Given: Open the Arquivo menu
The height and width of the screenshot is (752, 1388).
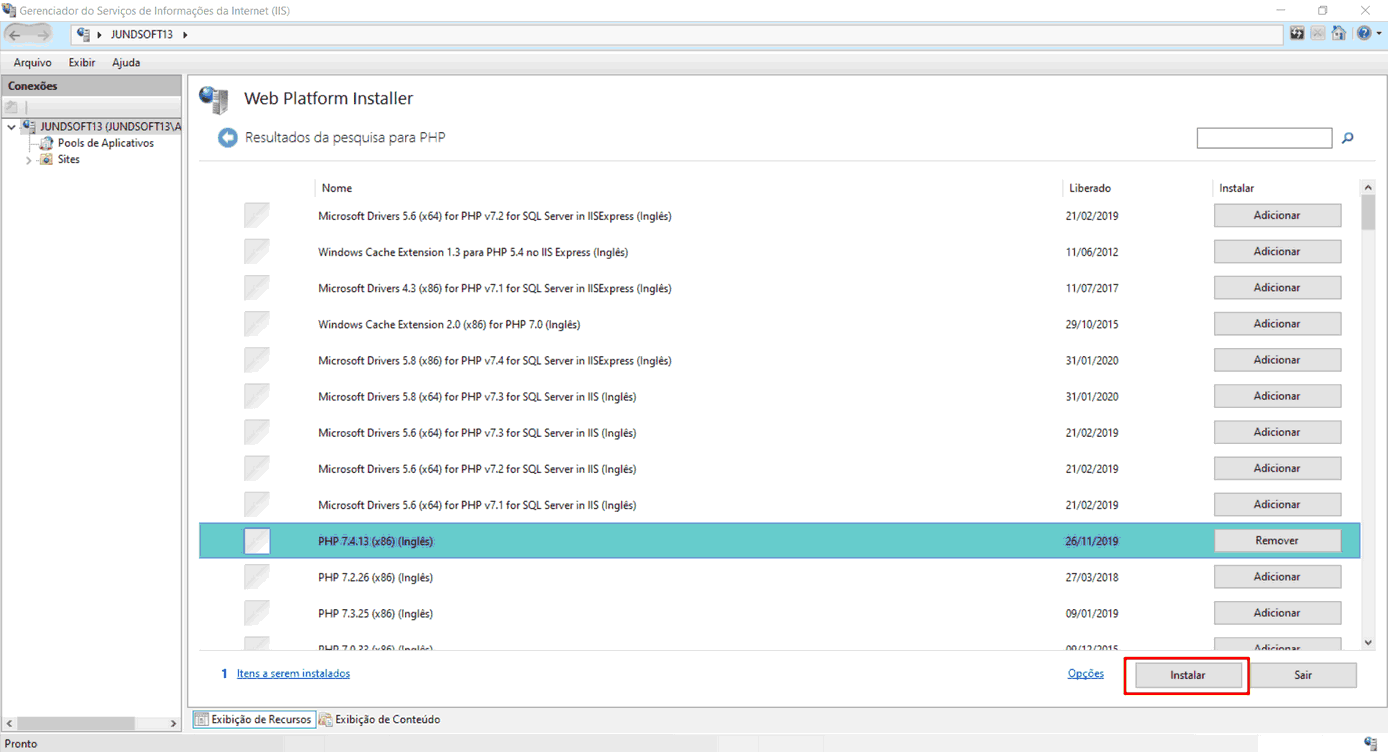Looking at the screenshot, I should [33, 62].
